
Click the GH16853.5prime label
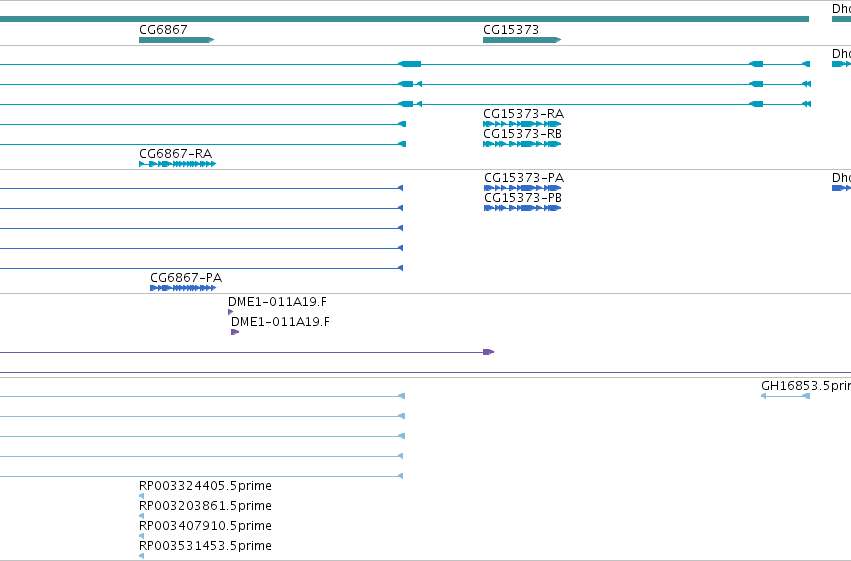(806, 386)
